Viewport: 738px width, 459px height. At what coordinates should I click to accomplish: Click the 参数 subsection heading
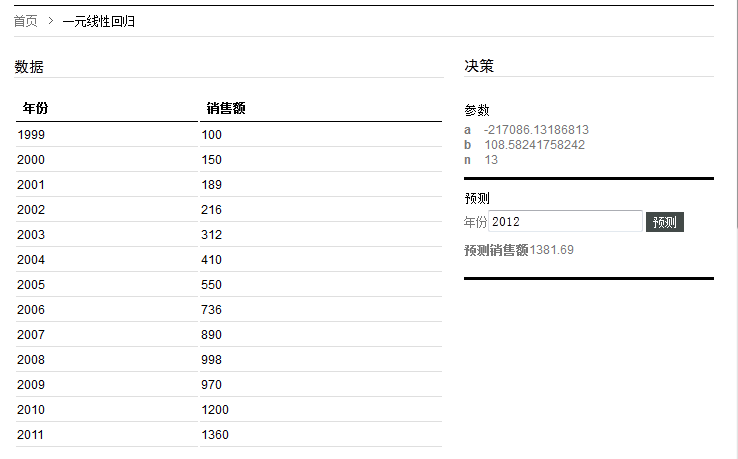point(477,110)
